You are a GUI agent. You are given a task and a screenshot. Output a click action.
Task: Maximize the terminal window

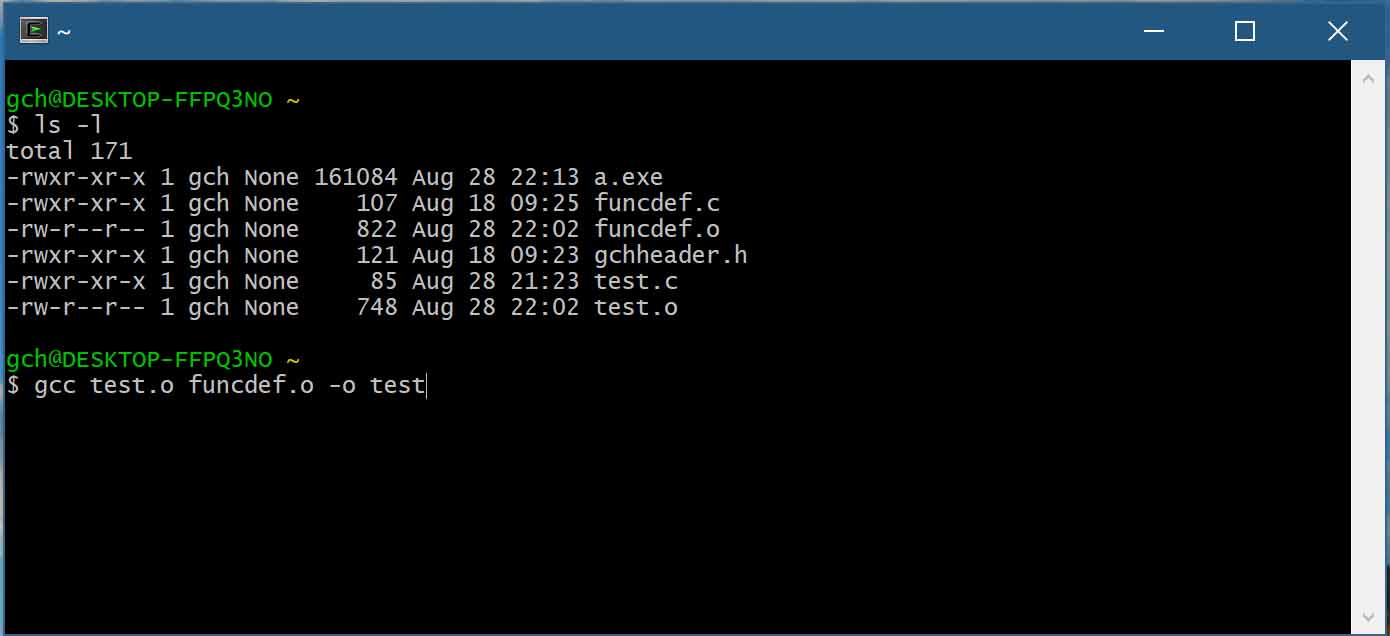tap(1245, 31)
